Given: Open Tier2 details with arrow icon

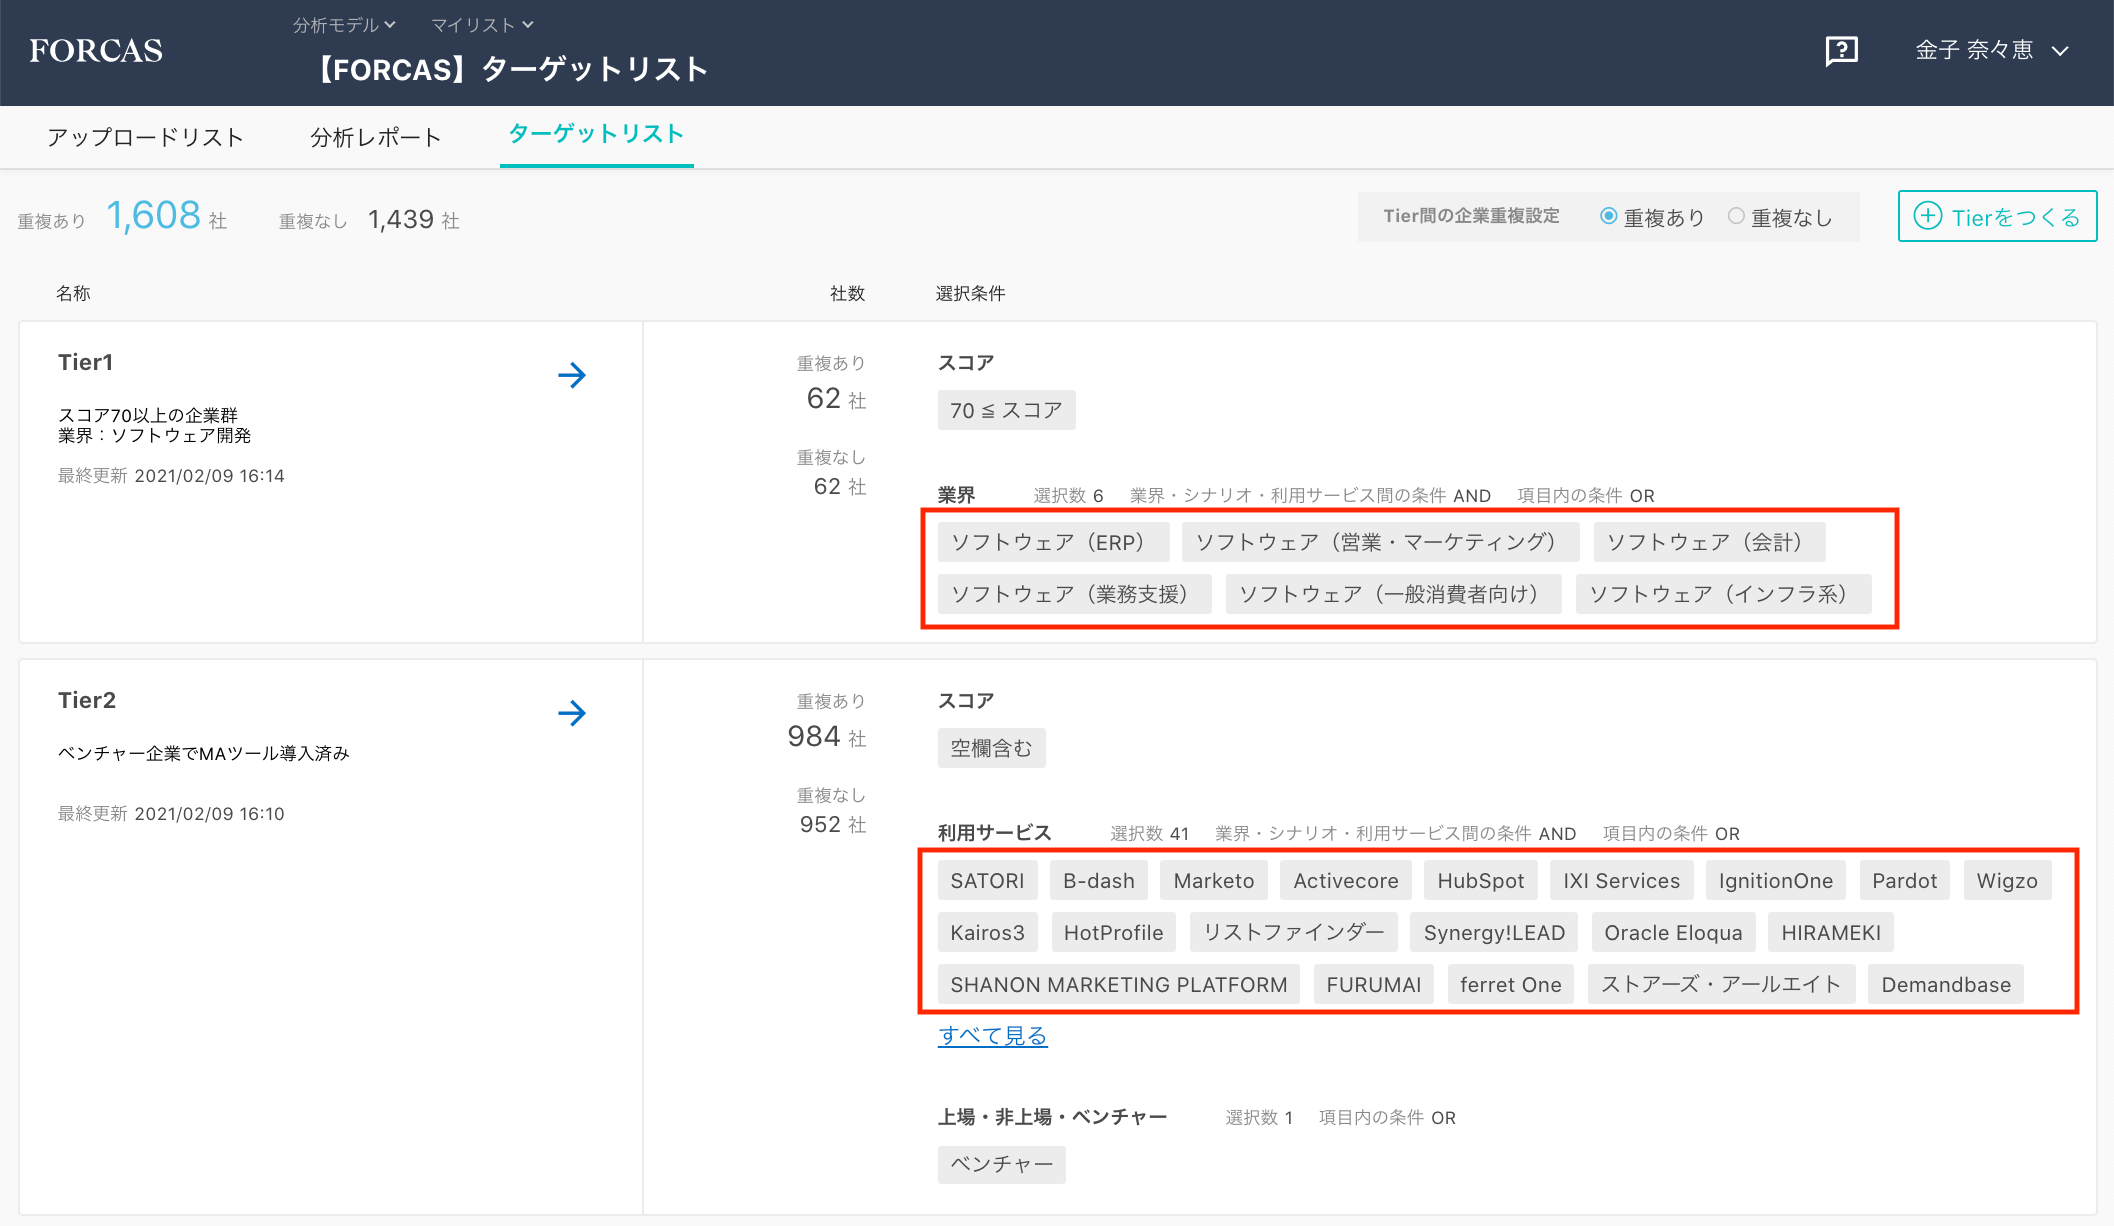Looking at the screenshot, I should click(x=572, y=713).
